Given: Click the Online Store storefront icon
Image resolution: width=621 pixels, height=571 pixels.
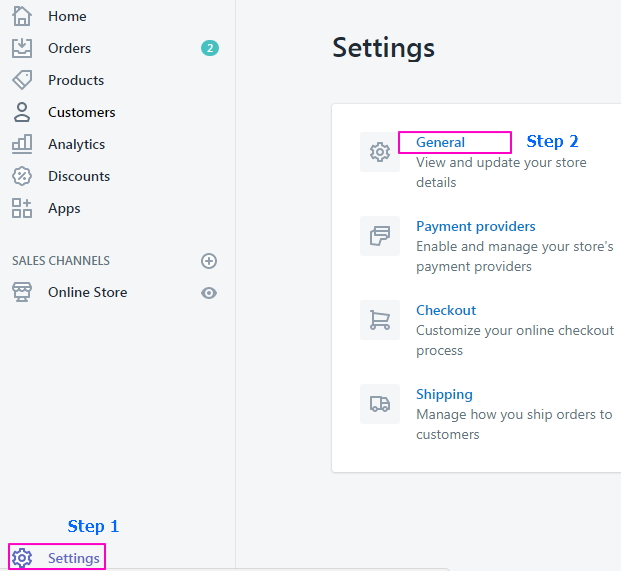Looking at the screenshot, I should [22, 292].
